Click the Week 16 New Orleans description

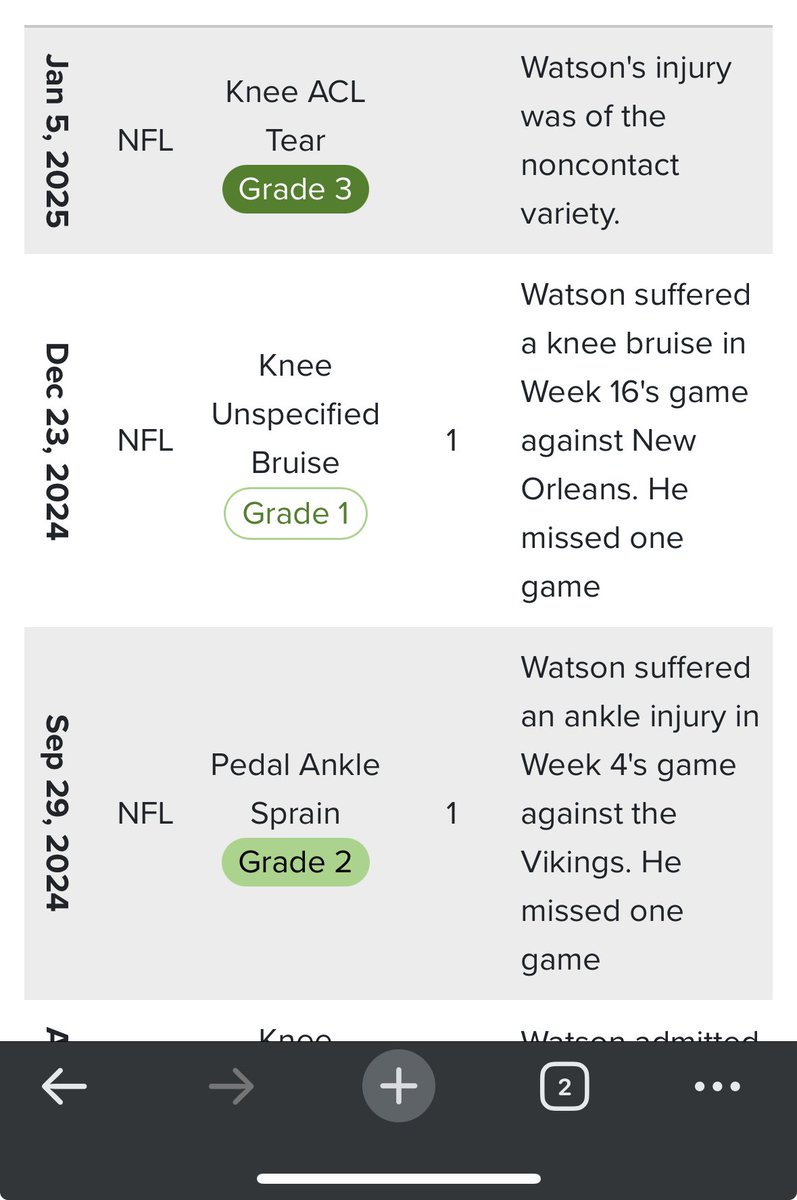[x=635, y=441]
